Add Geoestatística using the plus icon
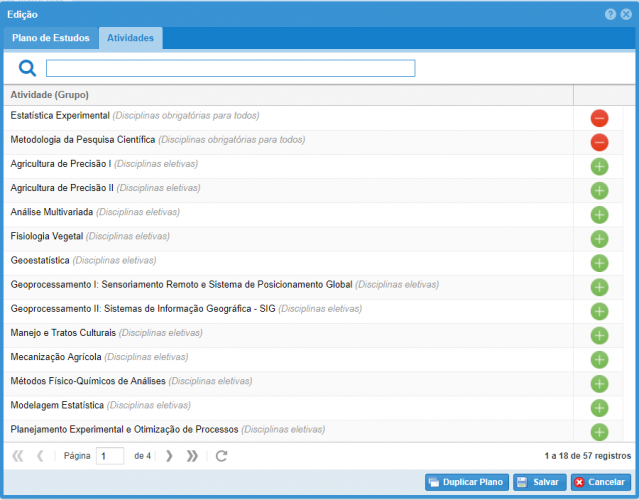 (599, 262)
